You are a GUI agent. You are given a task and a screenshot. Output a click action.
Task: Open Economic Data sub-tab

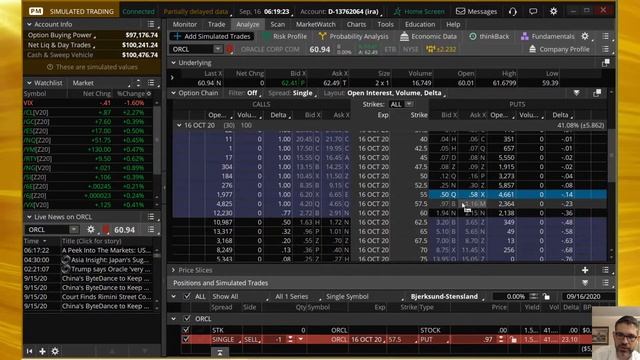pyautogui.click(x=429, y=36)
